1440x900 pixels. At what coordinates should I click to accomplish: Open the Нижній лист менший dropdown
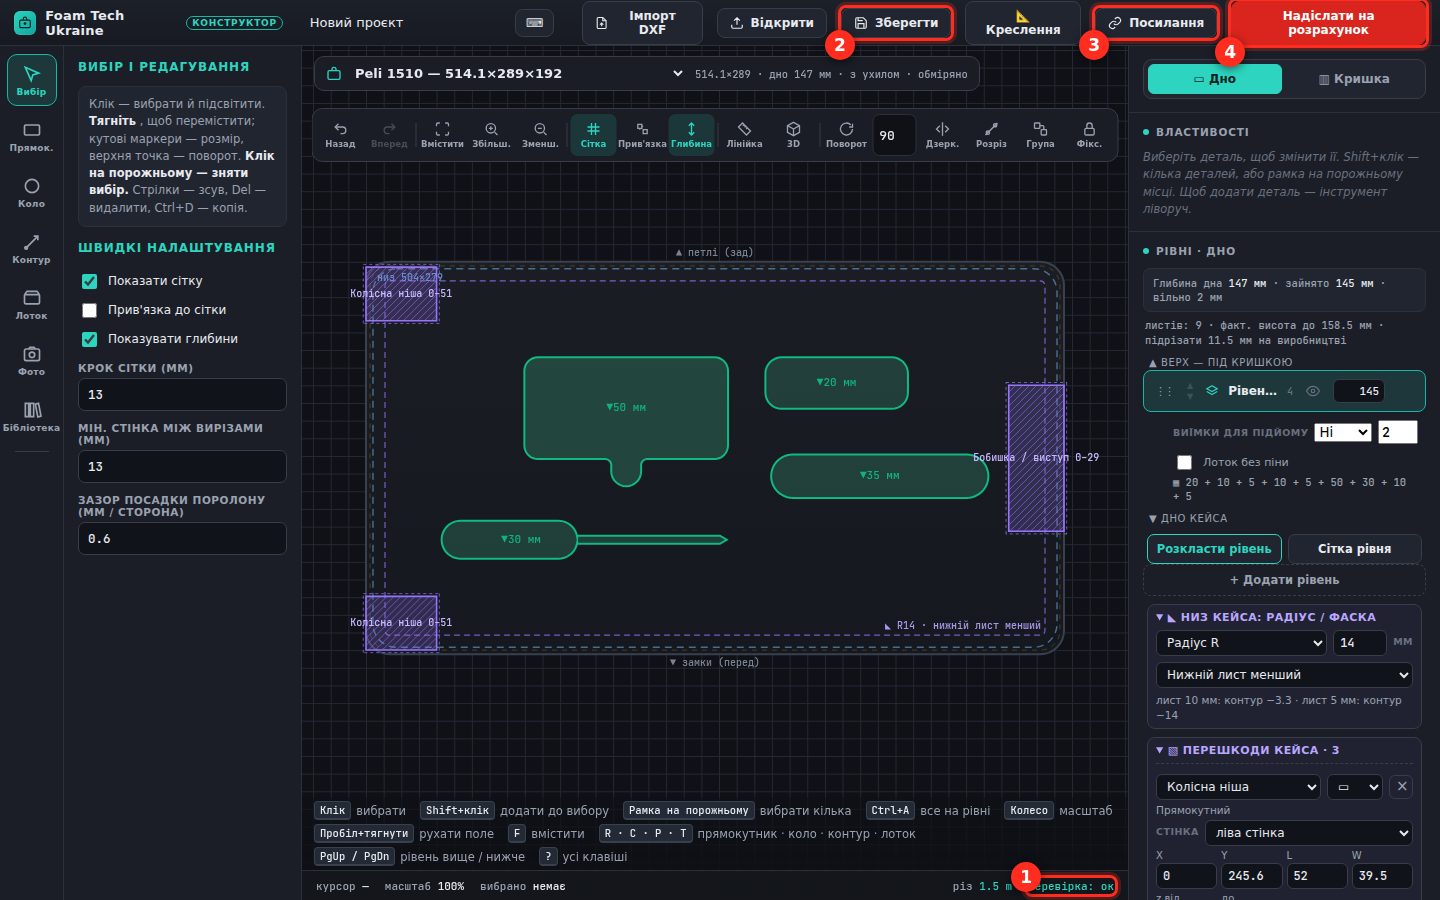click(1284, 675)
